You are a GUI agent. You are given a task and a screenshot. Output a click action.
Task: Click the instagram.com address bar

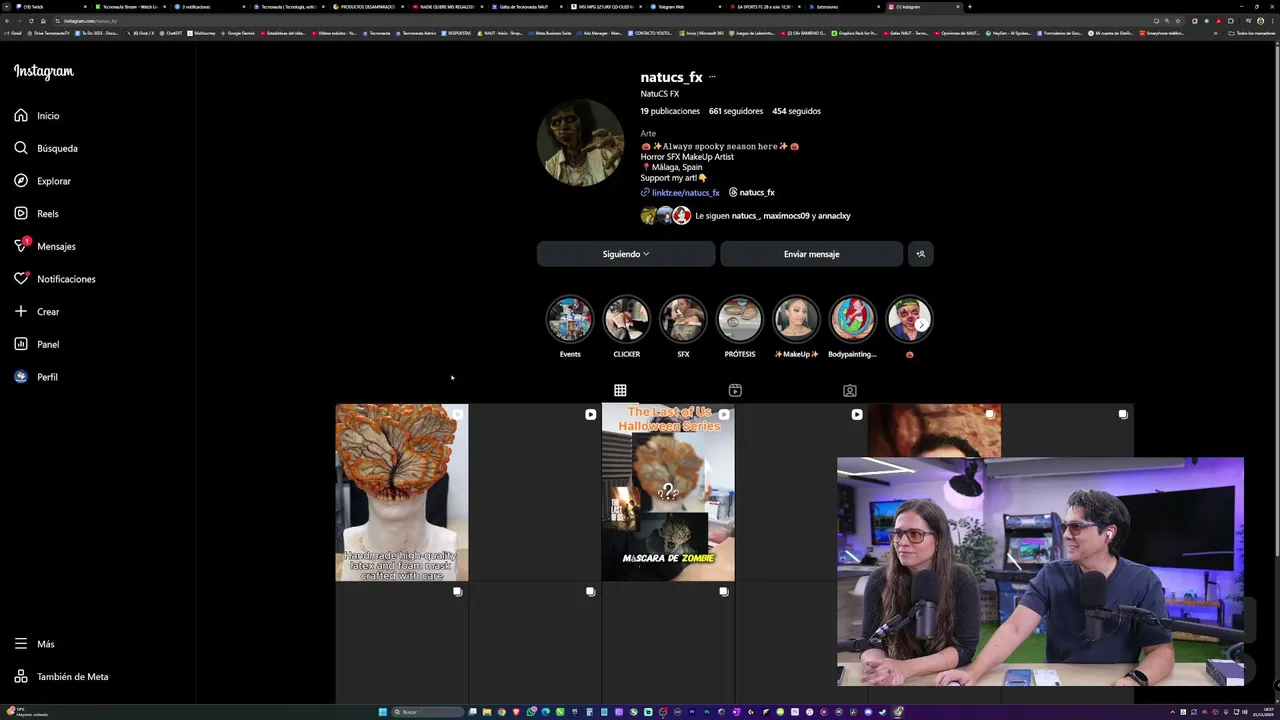600,21
